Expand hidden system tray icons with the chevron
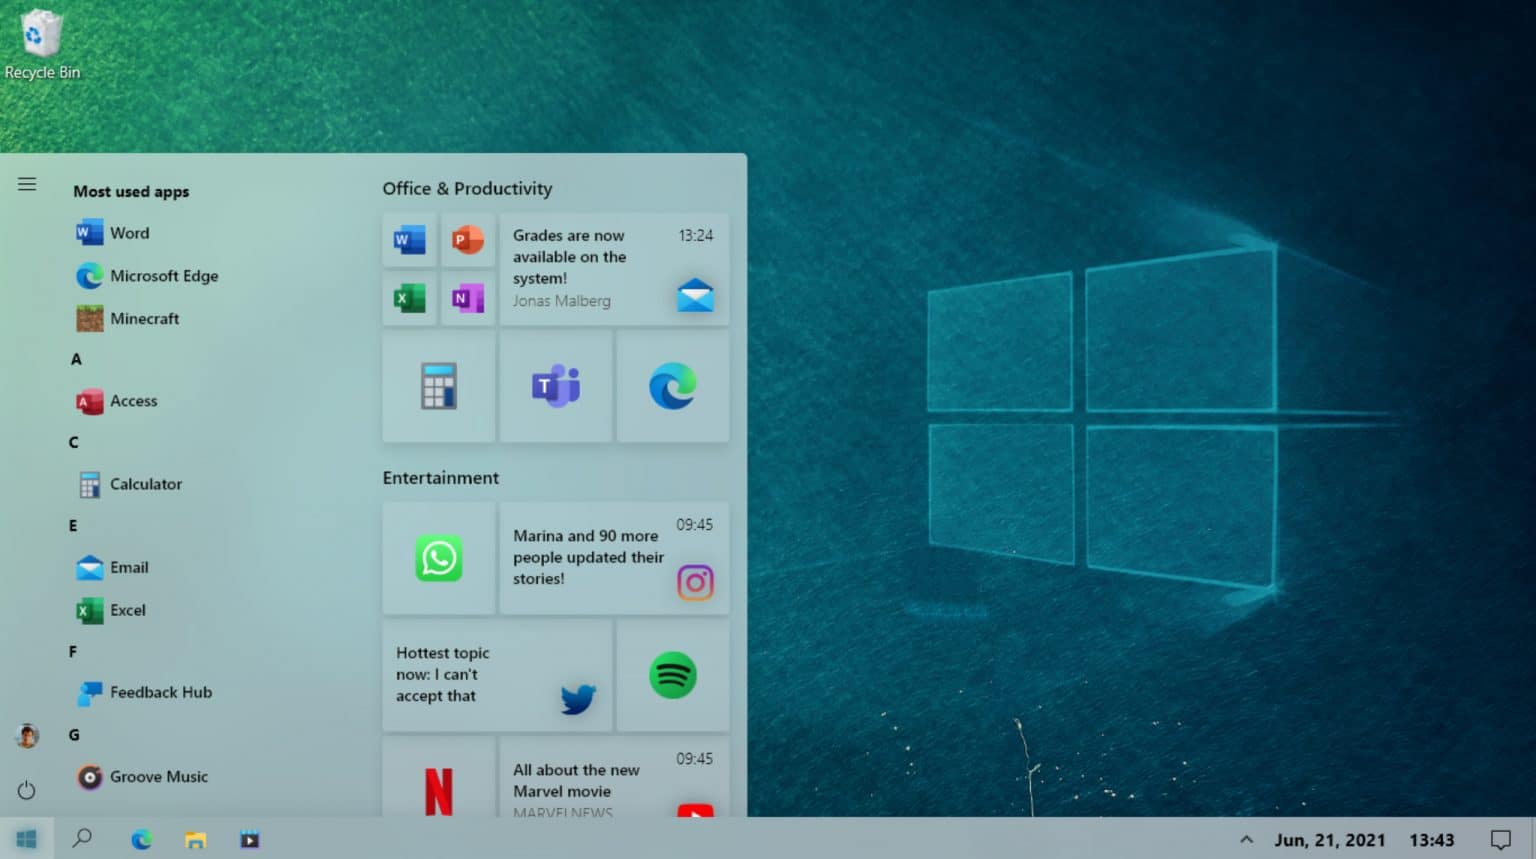1536x859 pixels. coord(1246,839)
